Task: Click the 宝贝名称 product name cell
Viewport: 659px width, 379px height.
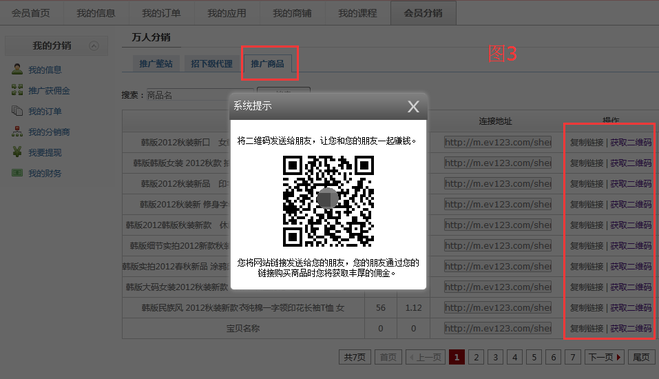Action: click(x=243, y=328)
